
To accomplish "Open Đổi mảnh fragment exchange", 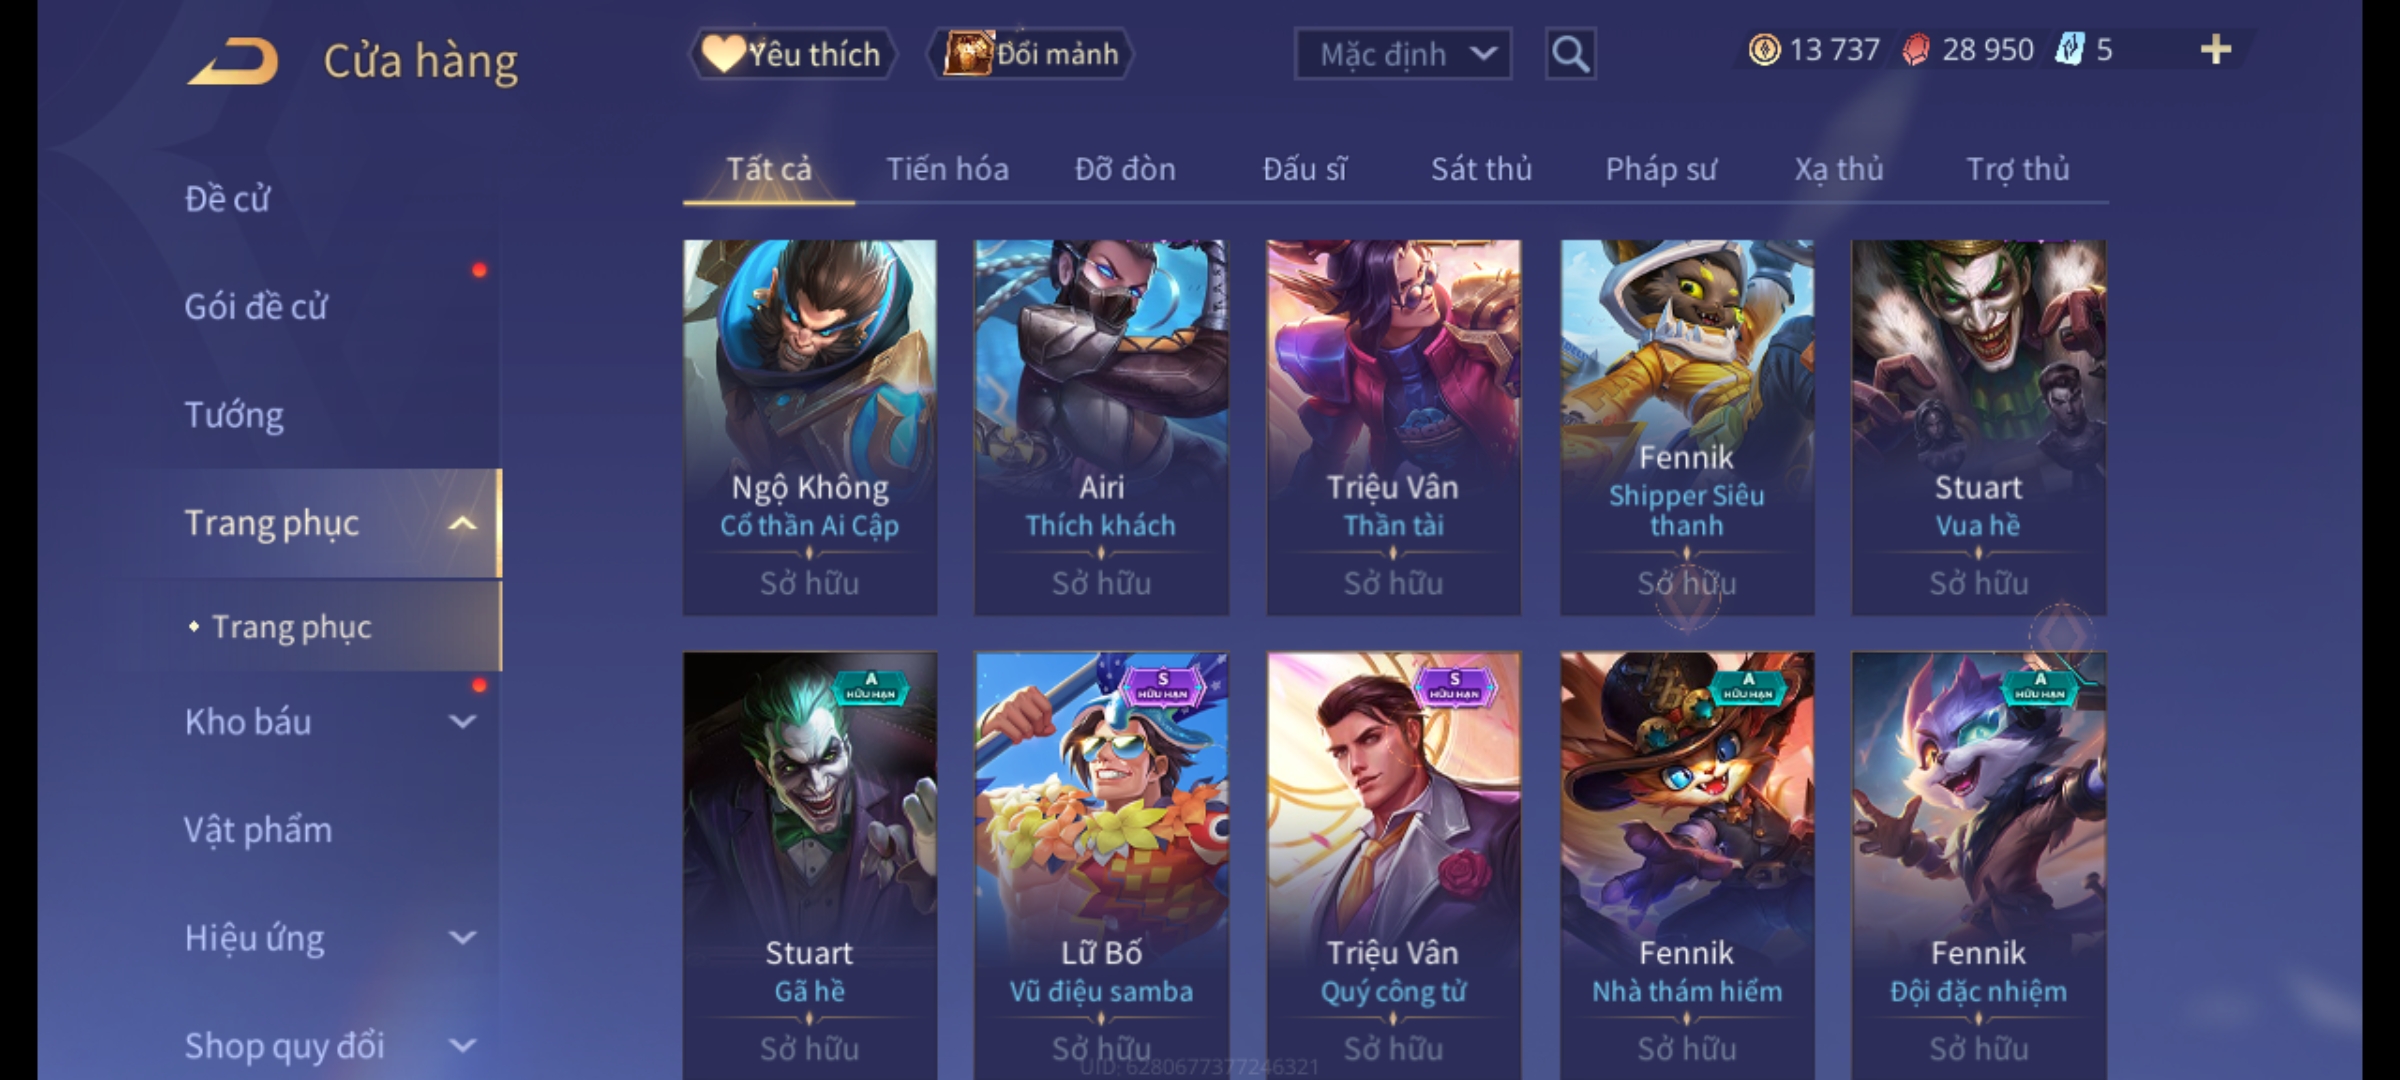I will pyautogui.click(x=1031, y=54).
